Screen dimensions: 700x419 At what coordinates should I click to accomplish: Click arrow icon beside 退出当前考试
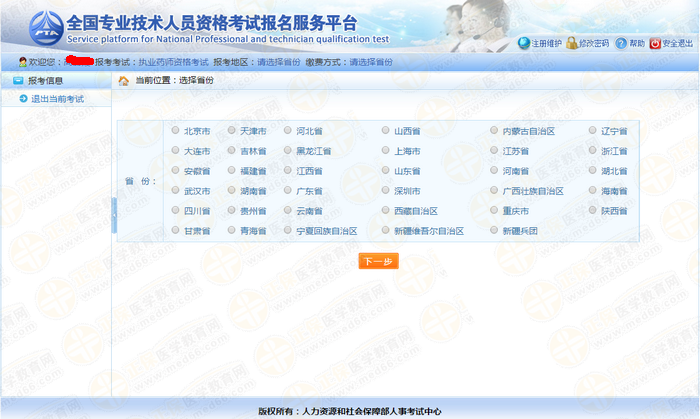coord(23,99)
